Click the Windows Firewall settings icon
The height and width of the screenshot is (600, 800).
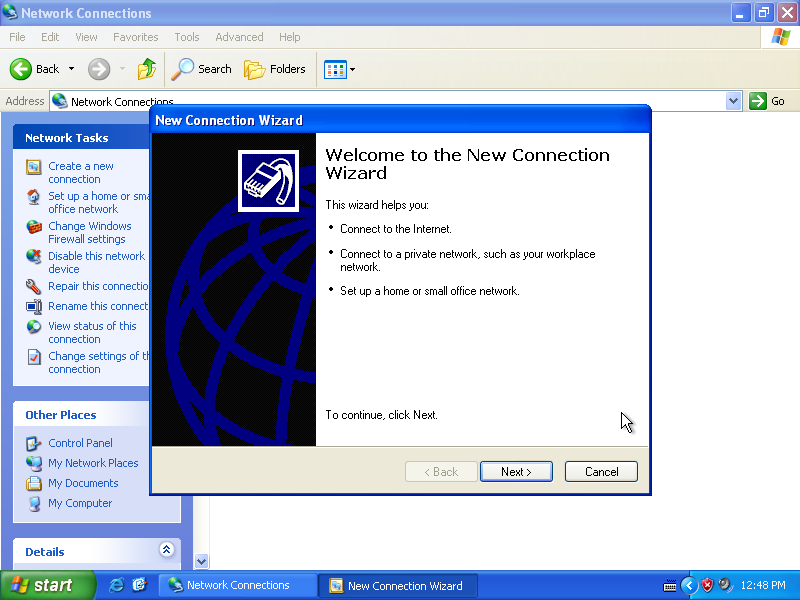coord(34,227)
